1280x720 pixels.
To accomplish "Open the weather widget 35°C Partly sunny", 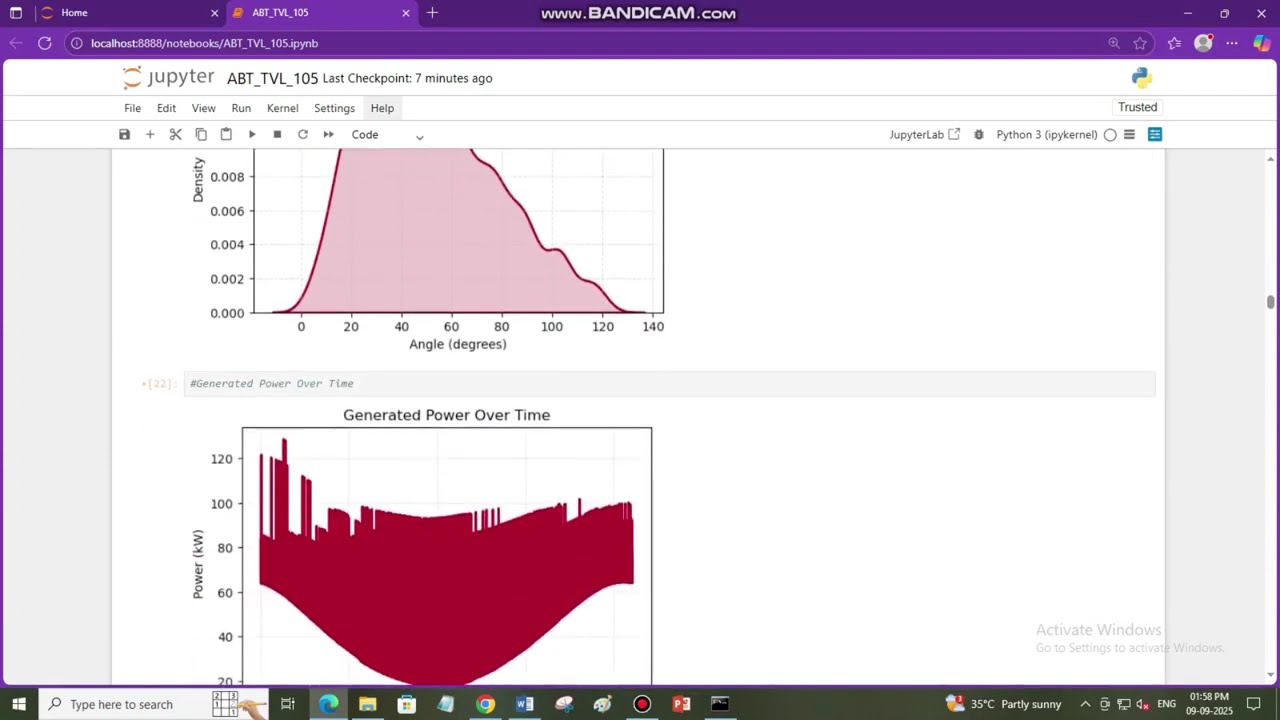I will (x=1003, y=704).
